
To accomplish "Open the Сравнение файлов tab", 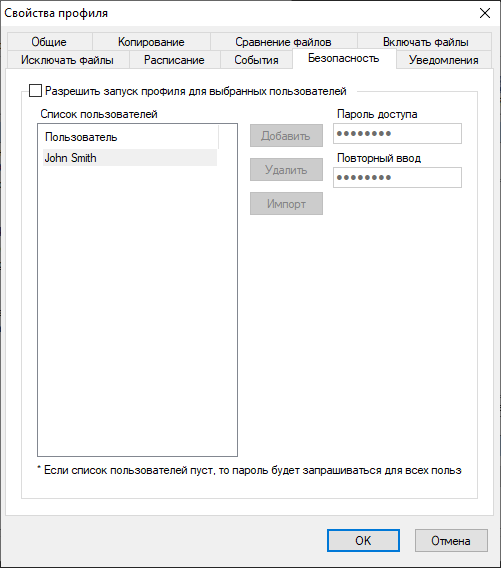I will (283, 42).
